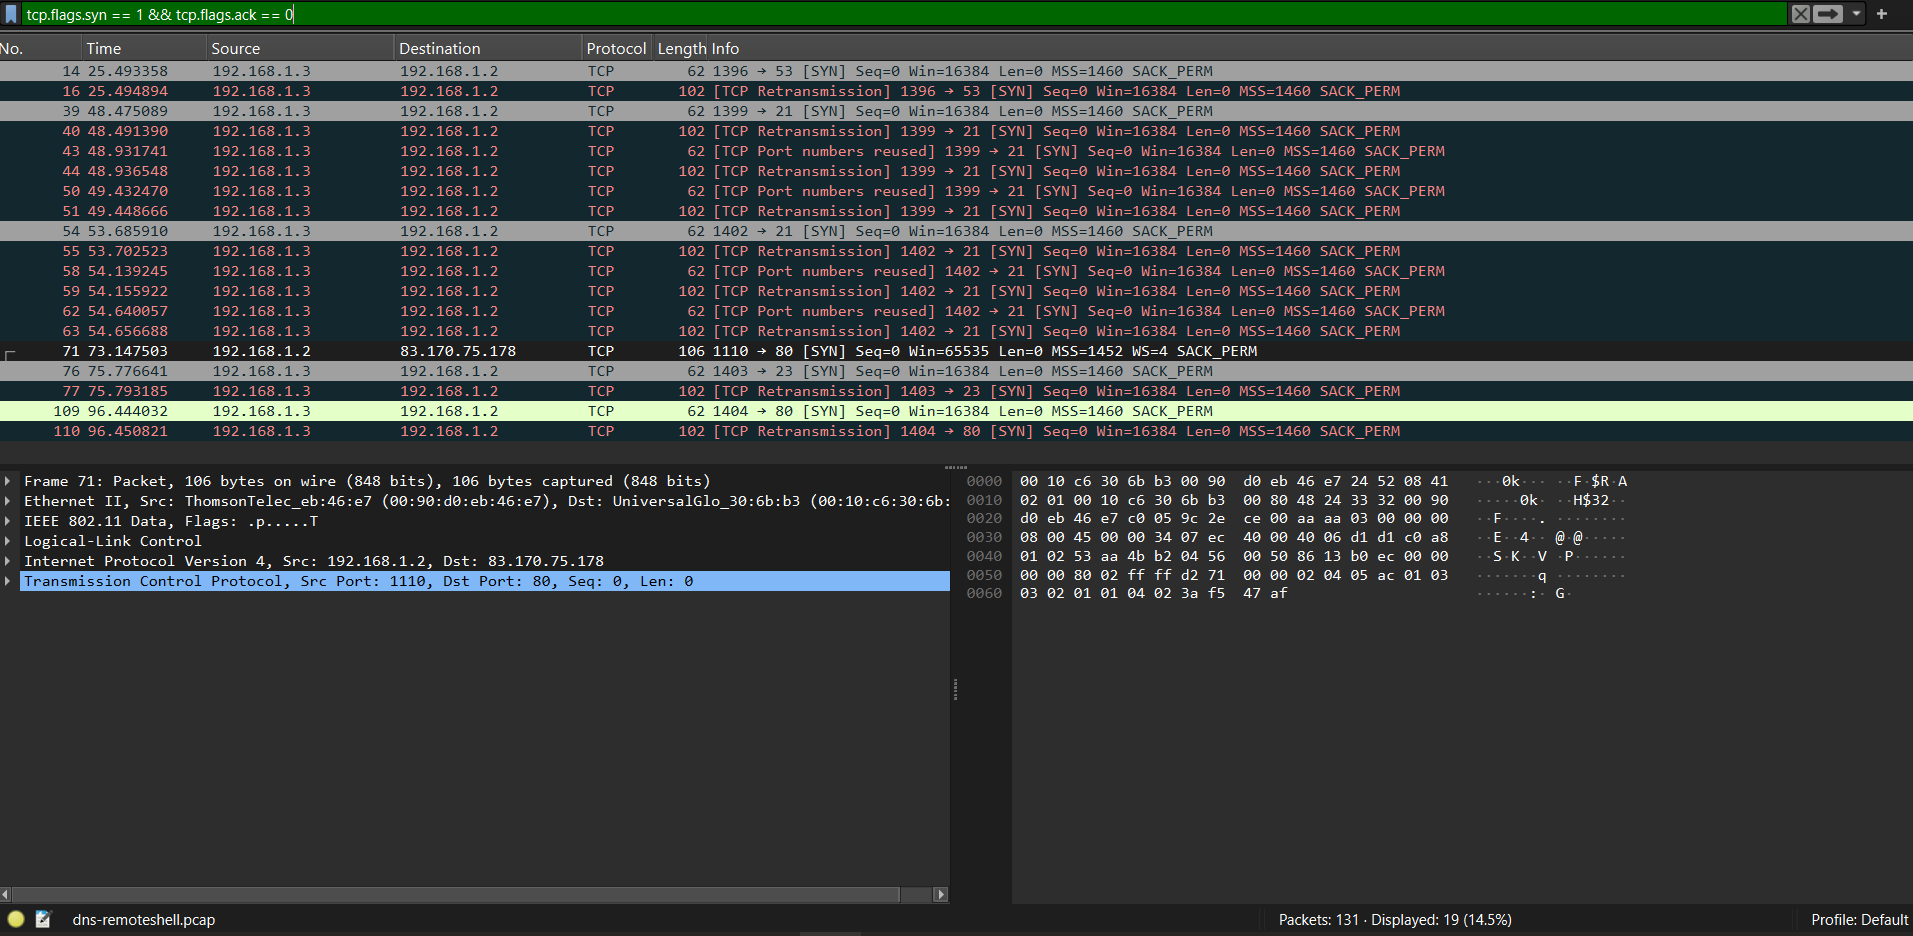Image resolution: width=1913 pixels, height=936 pixels.
Task: Select the Frame 71 summary row
Action: click(x=484, y=481)
